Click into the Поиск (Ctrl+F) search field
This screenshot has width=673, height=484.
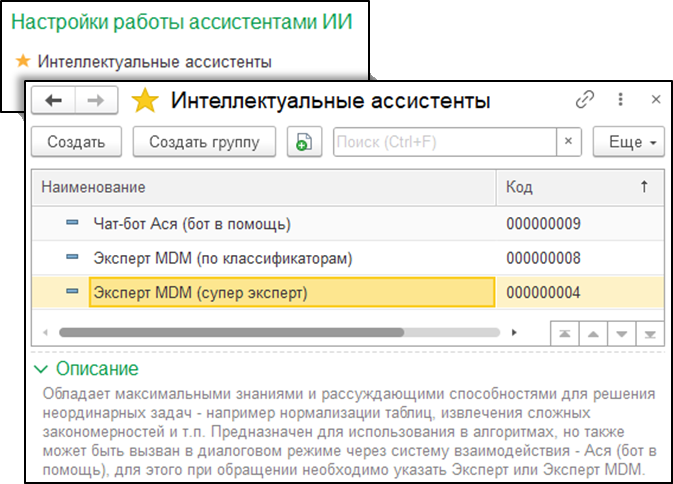click(444, 142)
